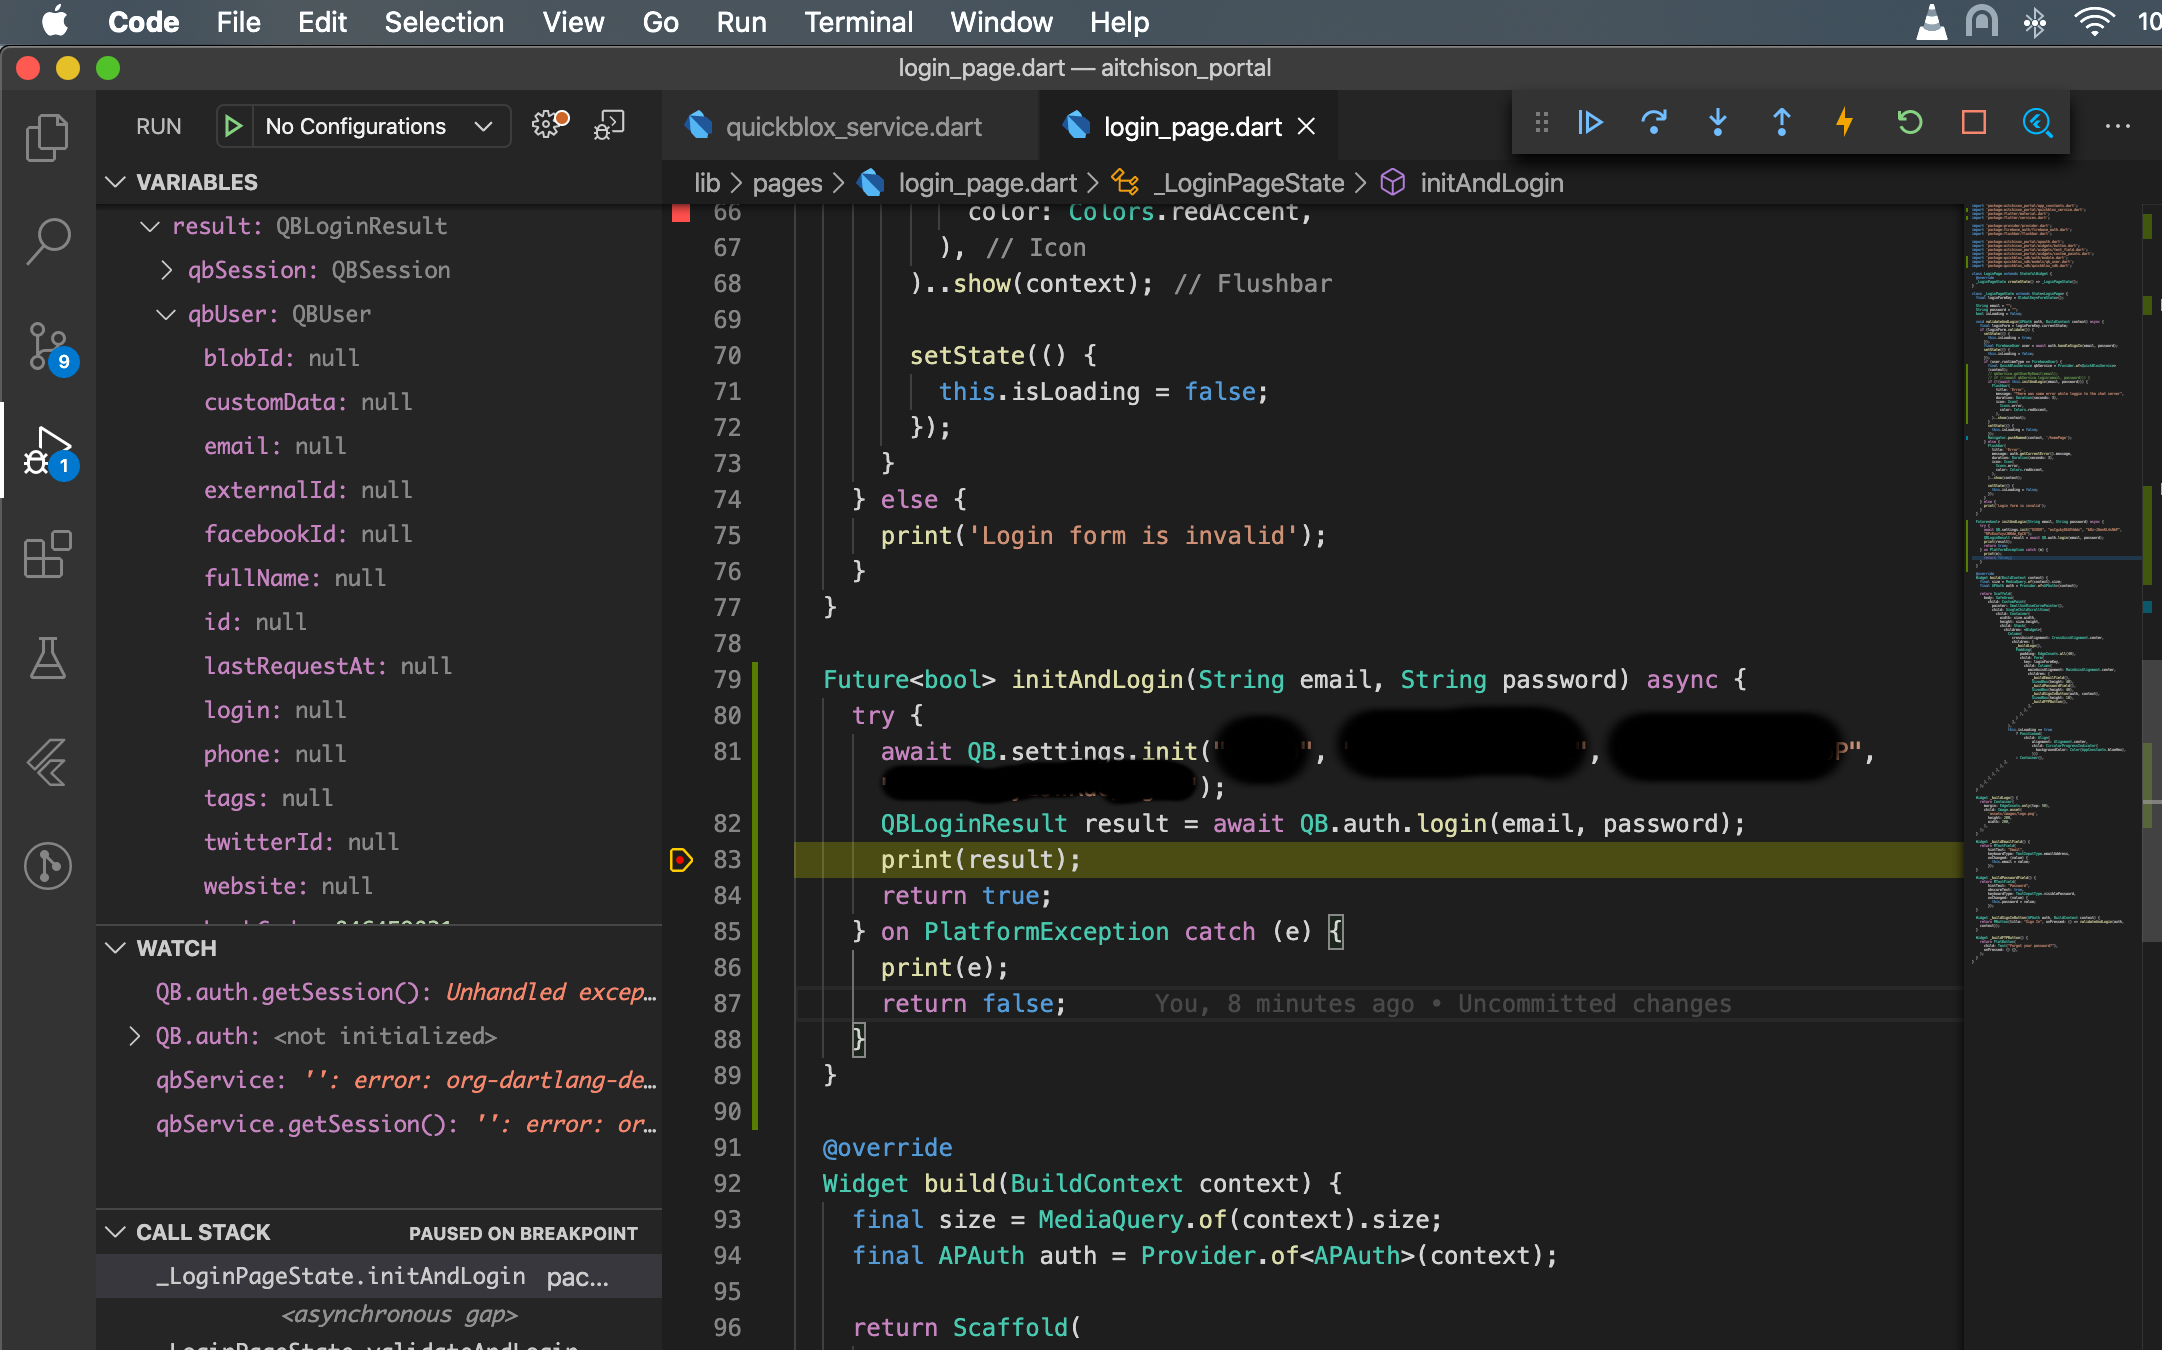Open the Testing panel in the sidebar
This screenshot has width=2162, height=1350.
47,659
